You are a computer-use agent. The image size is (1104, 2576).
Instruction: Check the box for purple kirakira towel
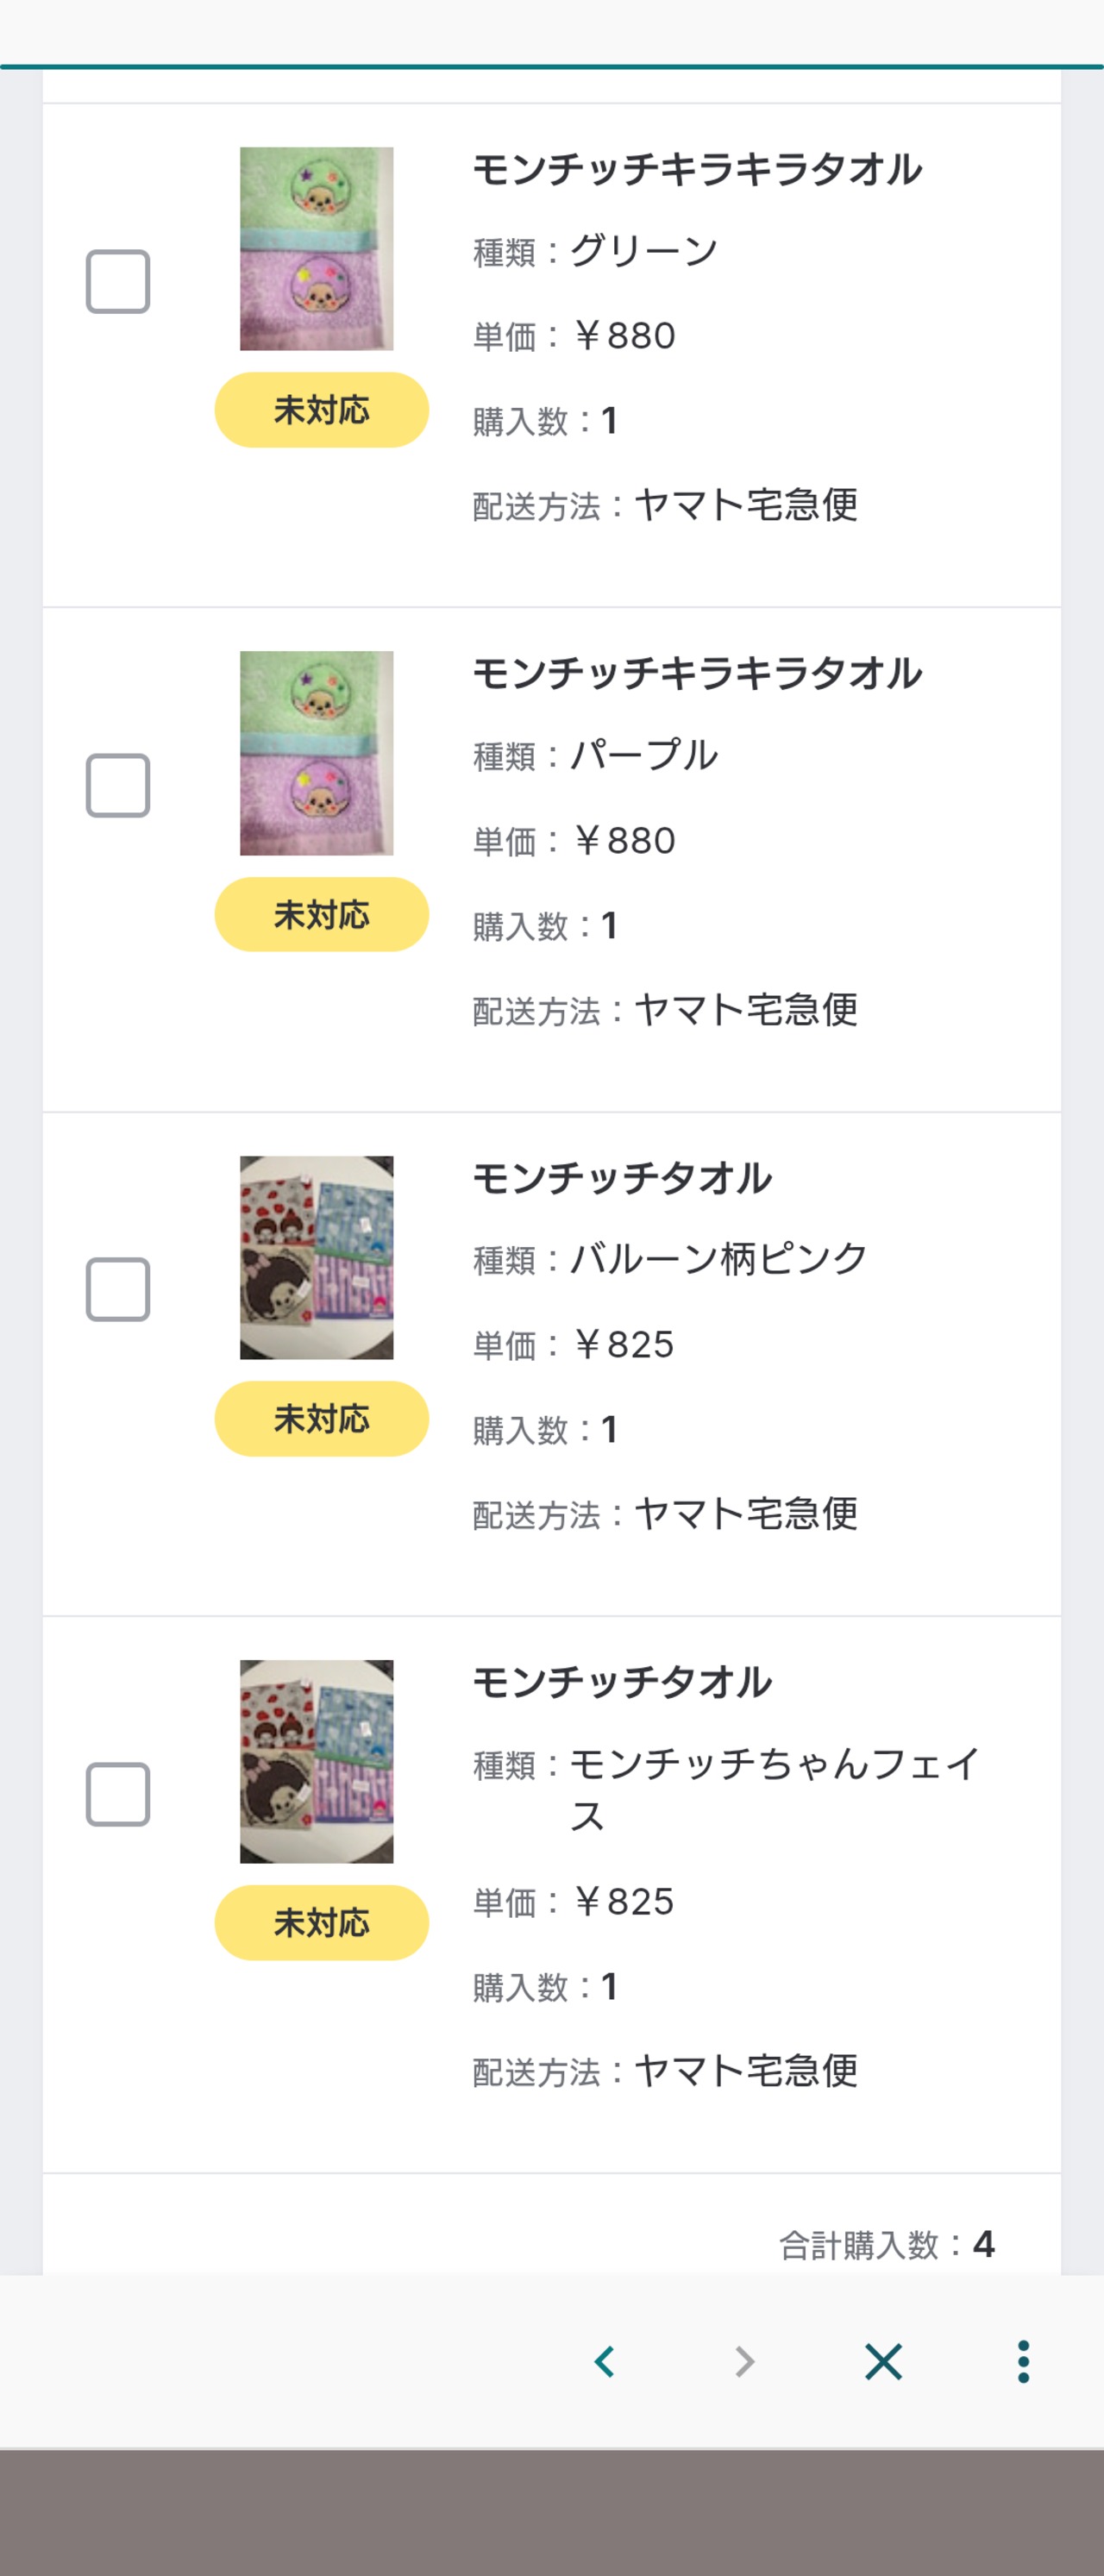click(x=118, y=785)
